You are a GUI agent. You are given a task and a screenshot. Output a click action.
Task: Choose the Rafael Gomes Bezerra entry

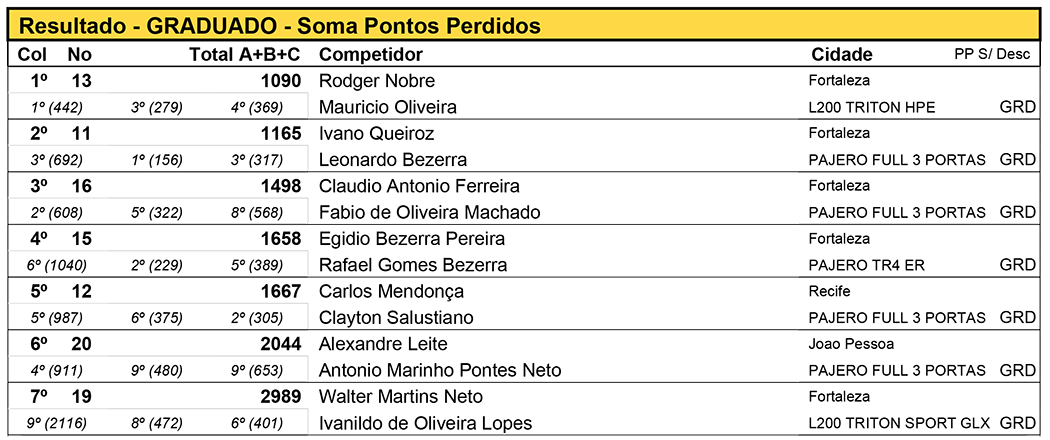(x=412, y=265)
